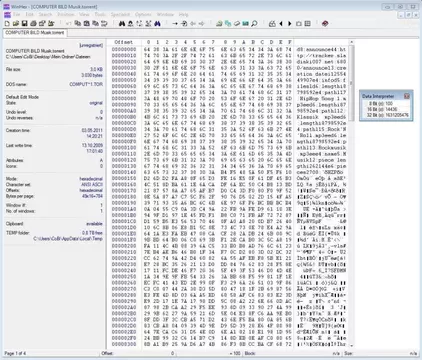Click the black binoculars Find Text icon
Screen dimensions: 422x360
pyautogui.click(x=122, y=23)
